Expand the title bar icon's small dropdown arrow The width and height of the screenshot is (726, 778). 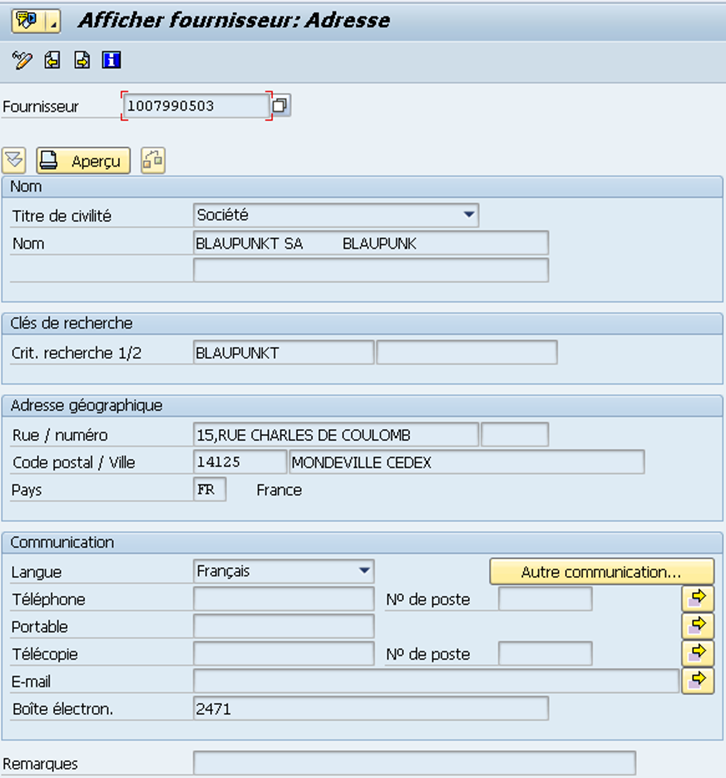pyautogui.click(x=53, y=21)
